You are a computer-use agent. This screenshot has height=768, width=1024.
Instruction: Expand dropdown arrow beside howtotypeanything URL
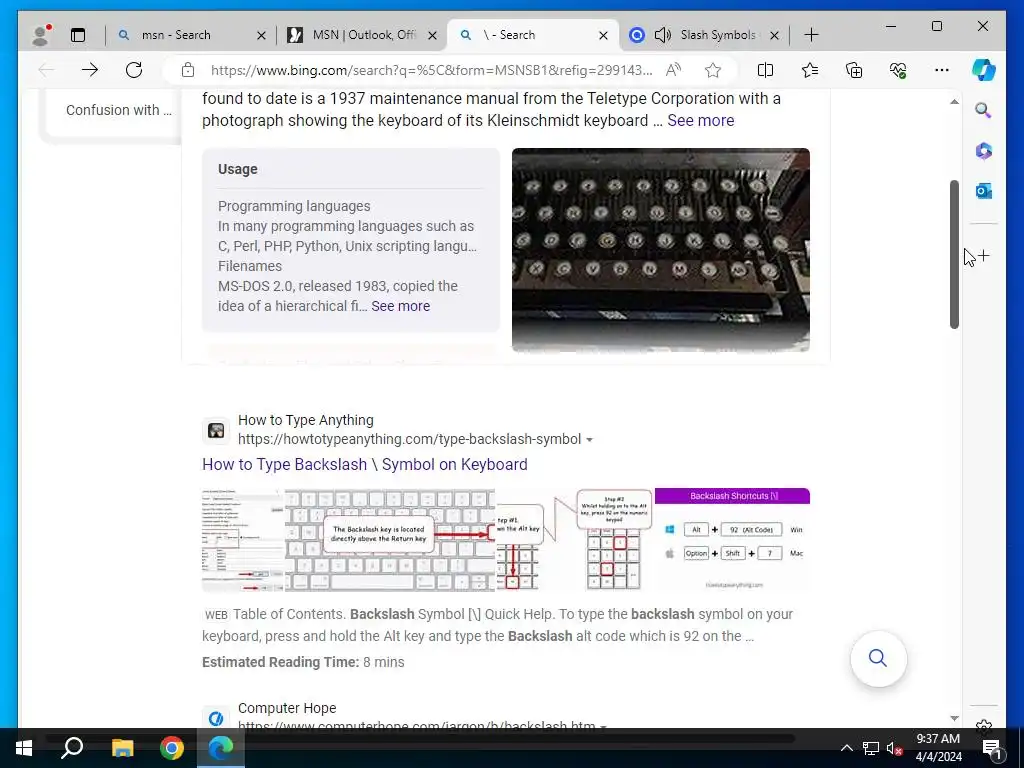click(589, 440)
